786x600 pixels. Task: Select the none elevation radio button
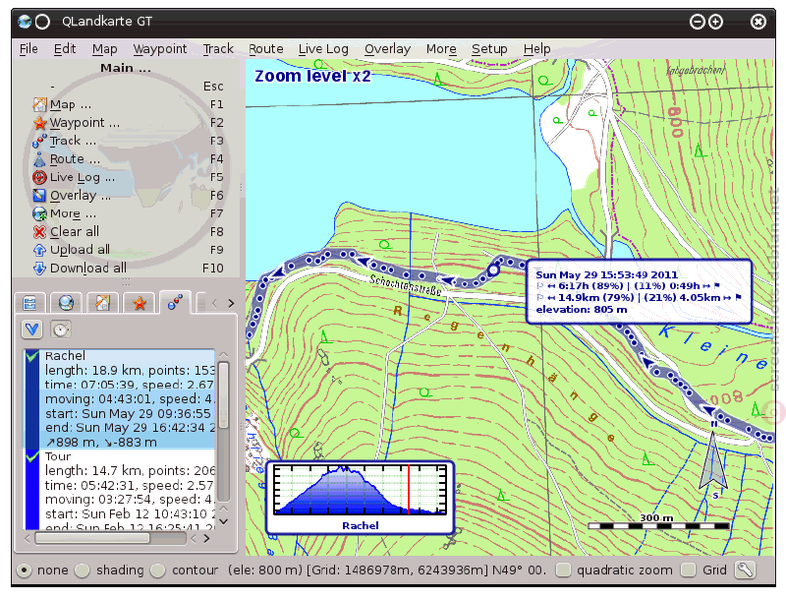coord(24,570)
